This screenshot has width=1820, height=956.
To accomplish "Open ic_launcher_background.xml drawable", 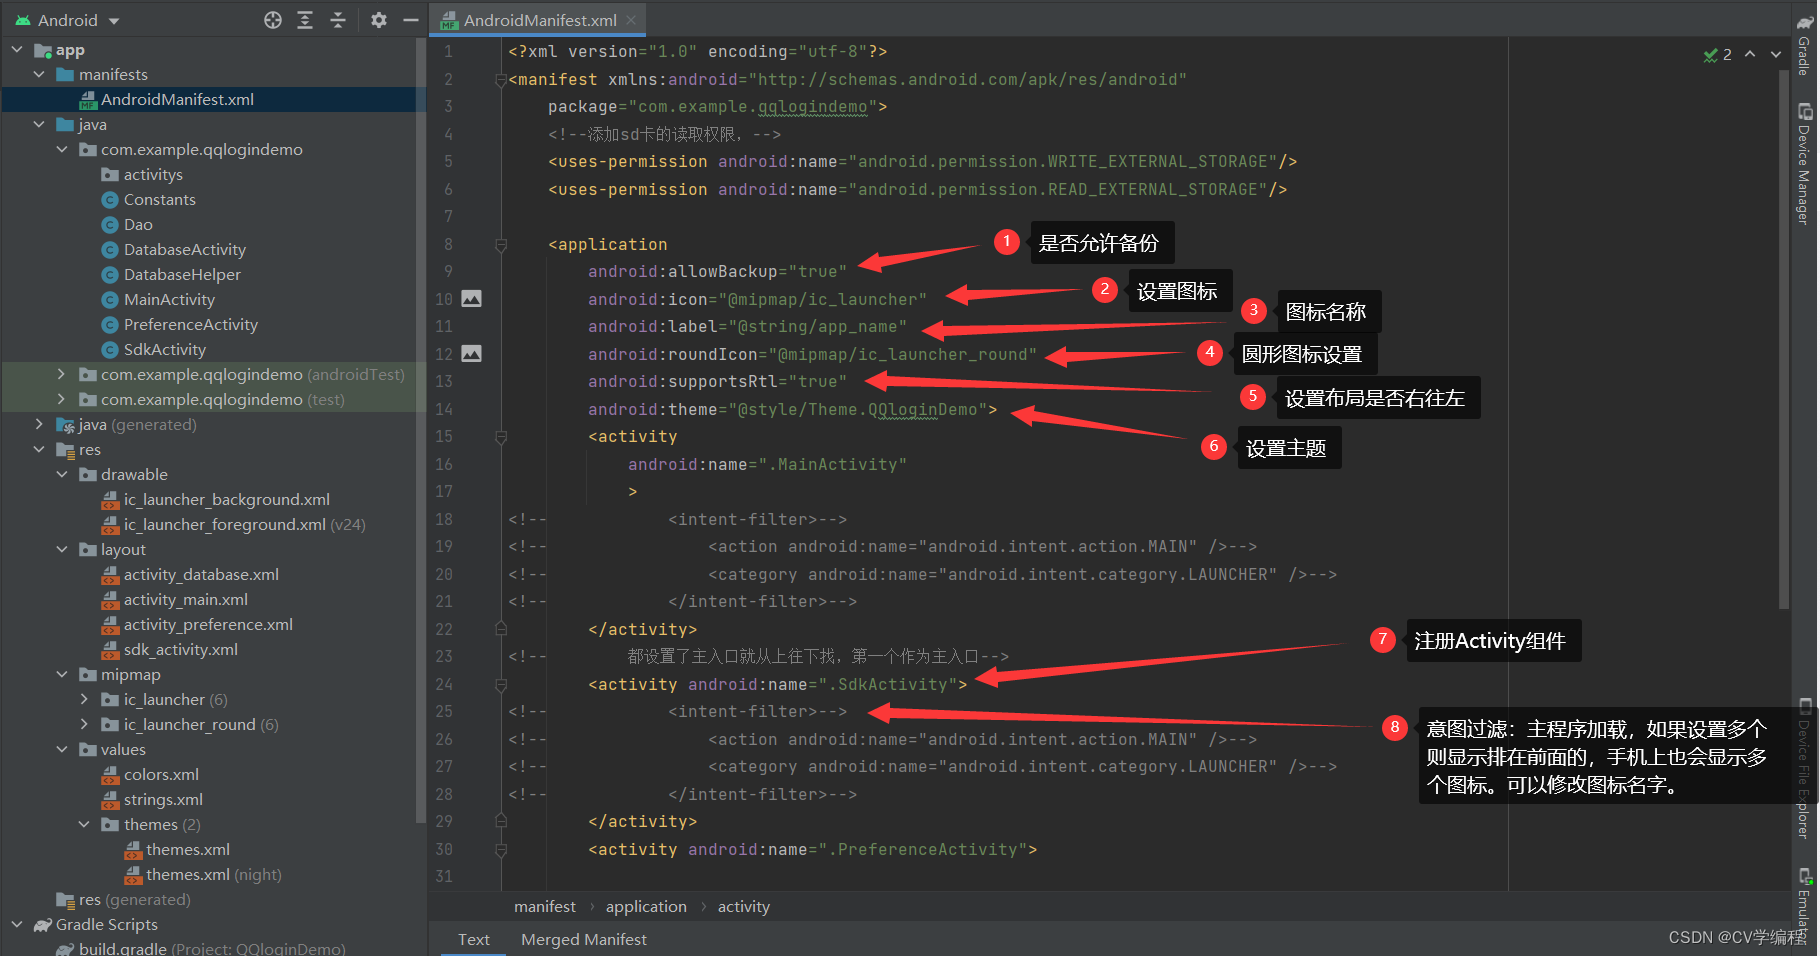I will pyautogui.click(x=226, y=499).
